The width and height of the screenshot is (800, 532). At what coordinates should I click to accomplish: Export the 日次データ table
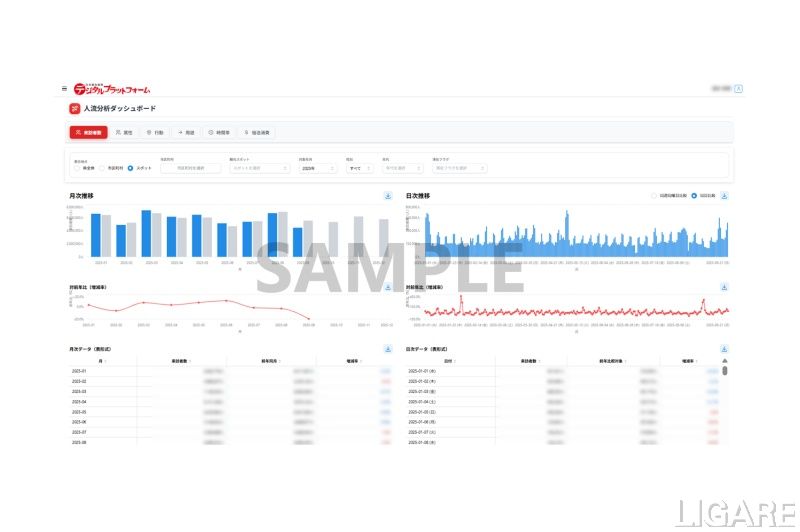[724, 349]
